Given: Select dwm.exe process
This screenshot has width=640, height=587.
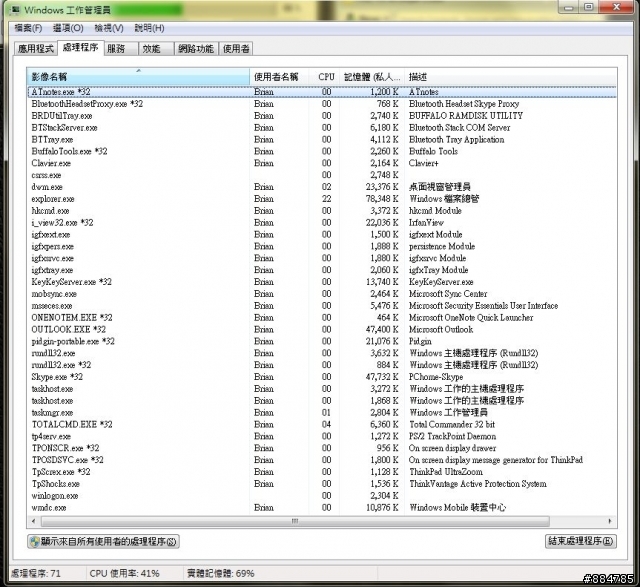Looking at the screenshot, I should point(322,187).
